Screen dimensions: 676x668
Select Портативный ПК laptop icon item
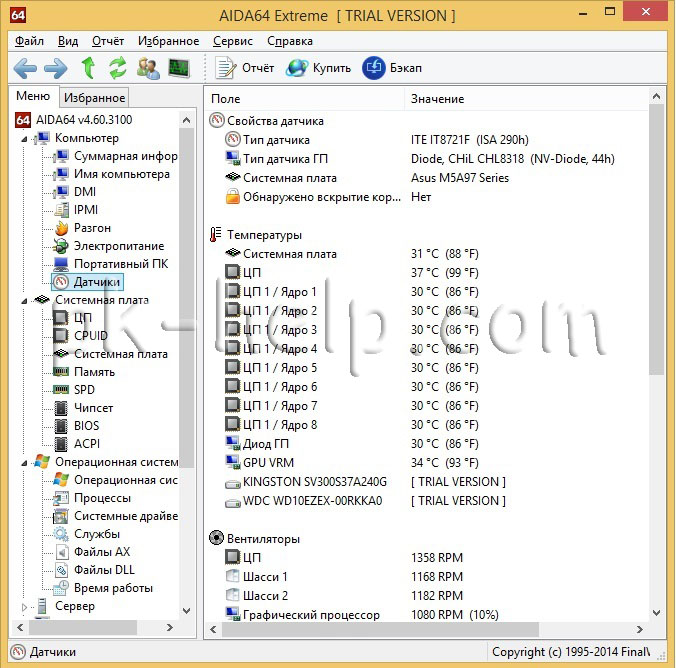(x=111, y=264)
